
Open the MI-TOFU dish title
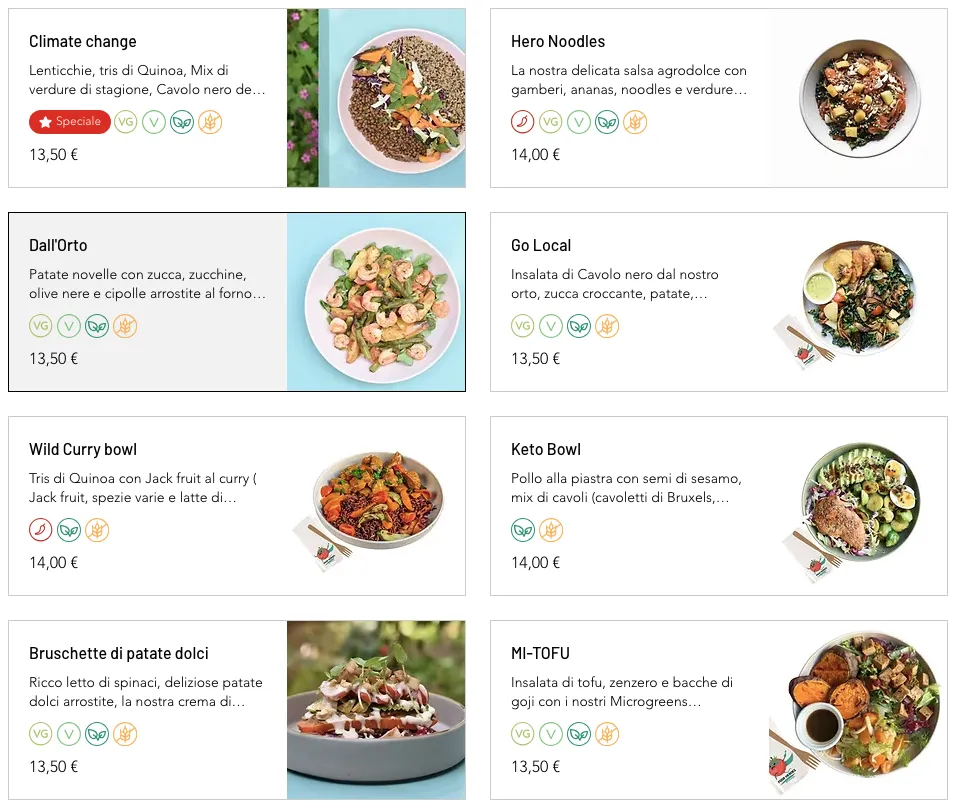tap(540, 654)
